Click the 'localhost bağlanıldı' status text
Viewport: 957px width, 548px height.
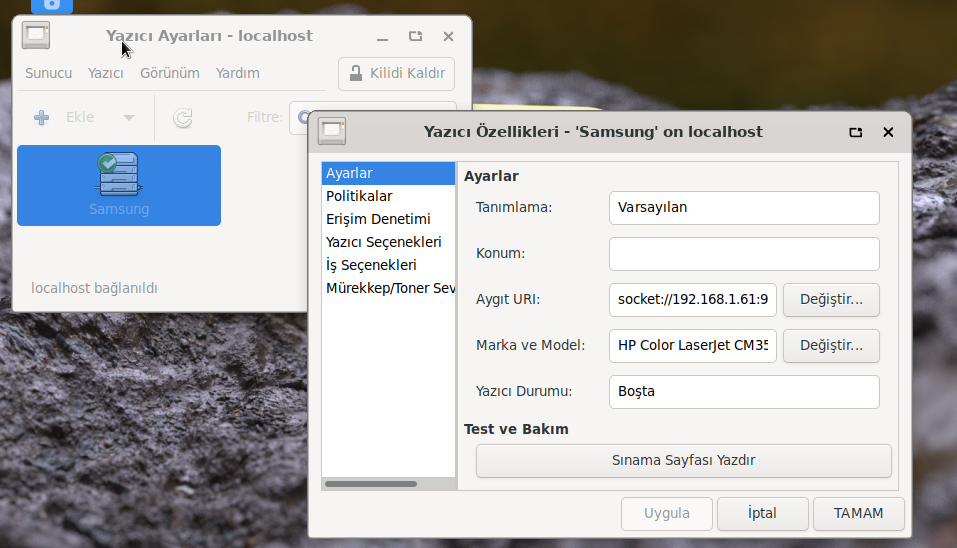tap(94, 288)
